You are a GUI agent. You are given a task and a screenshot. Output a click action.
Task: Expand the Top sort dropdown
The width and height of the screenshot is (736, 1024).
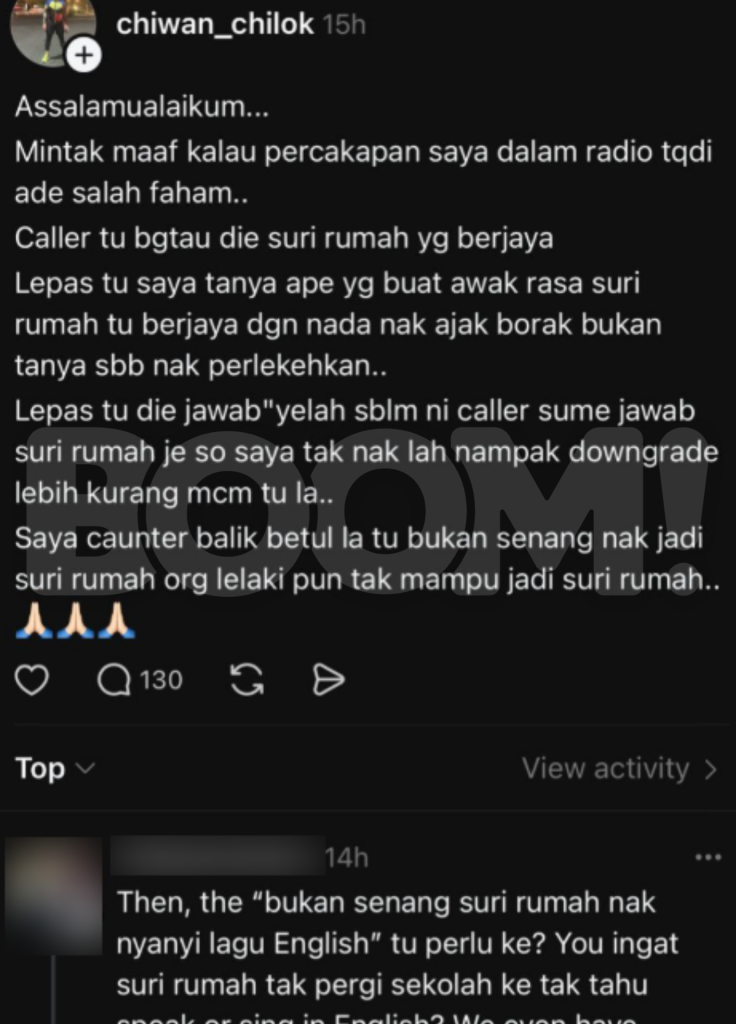pyautogui.click(x=55, y=769)
